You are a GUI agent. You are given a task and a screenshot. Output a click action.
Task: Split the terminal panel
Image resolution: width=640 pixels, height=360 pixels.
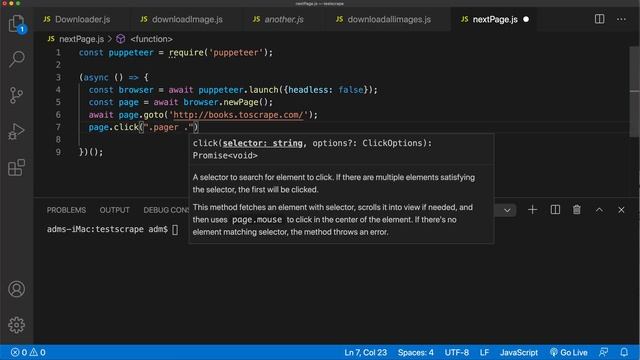[x=555, y=210]
